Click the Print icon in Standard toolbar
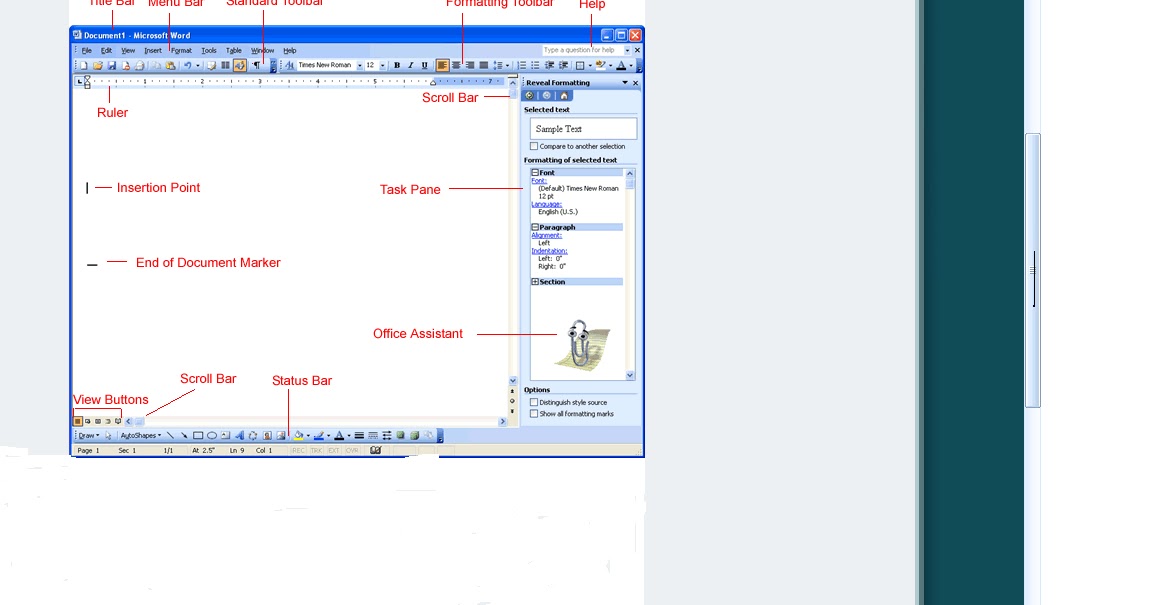 coord(140,65)
